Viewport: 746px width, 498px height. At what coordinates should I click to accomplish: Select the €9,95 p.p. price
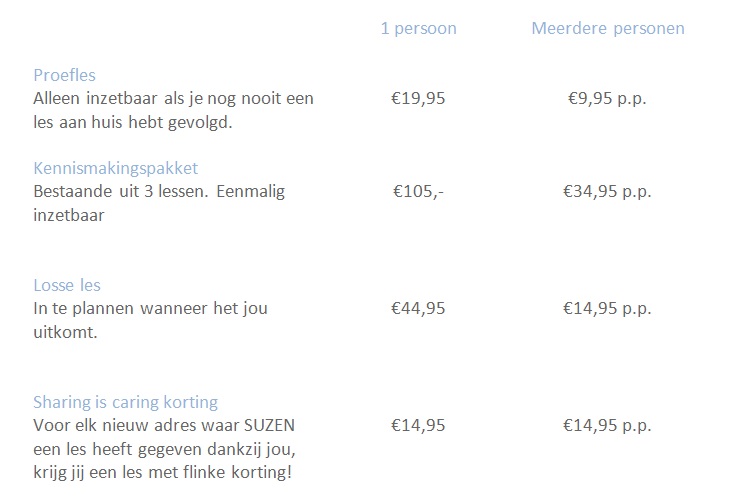[x=608, y=98]
